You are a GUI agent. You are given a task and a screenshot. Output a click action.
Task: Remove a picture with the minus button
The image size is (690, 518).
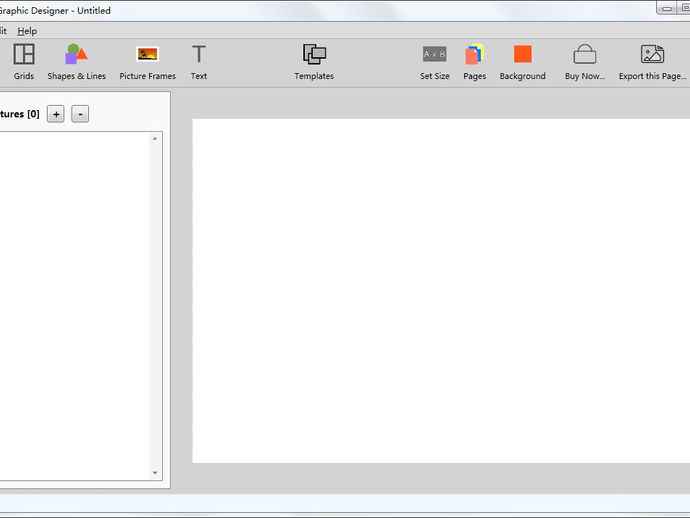[80, 114]
